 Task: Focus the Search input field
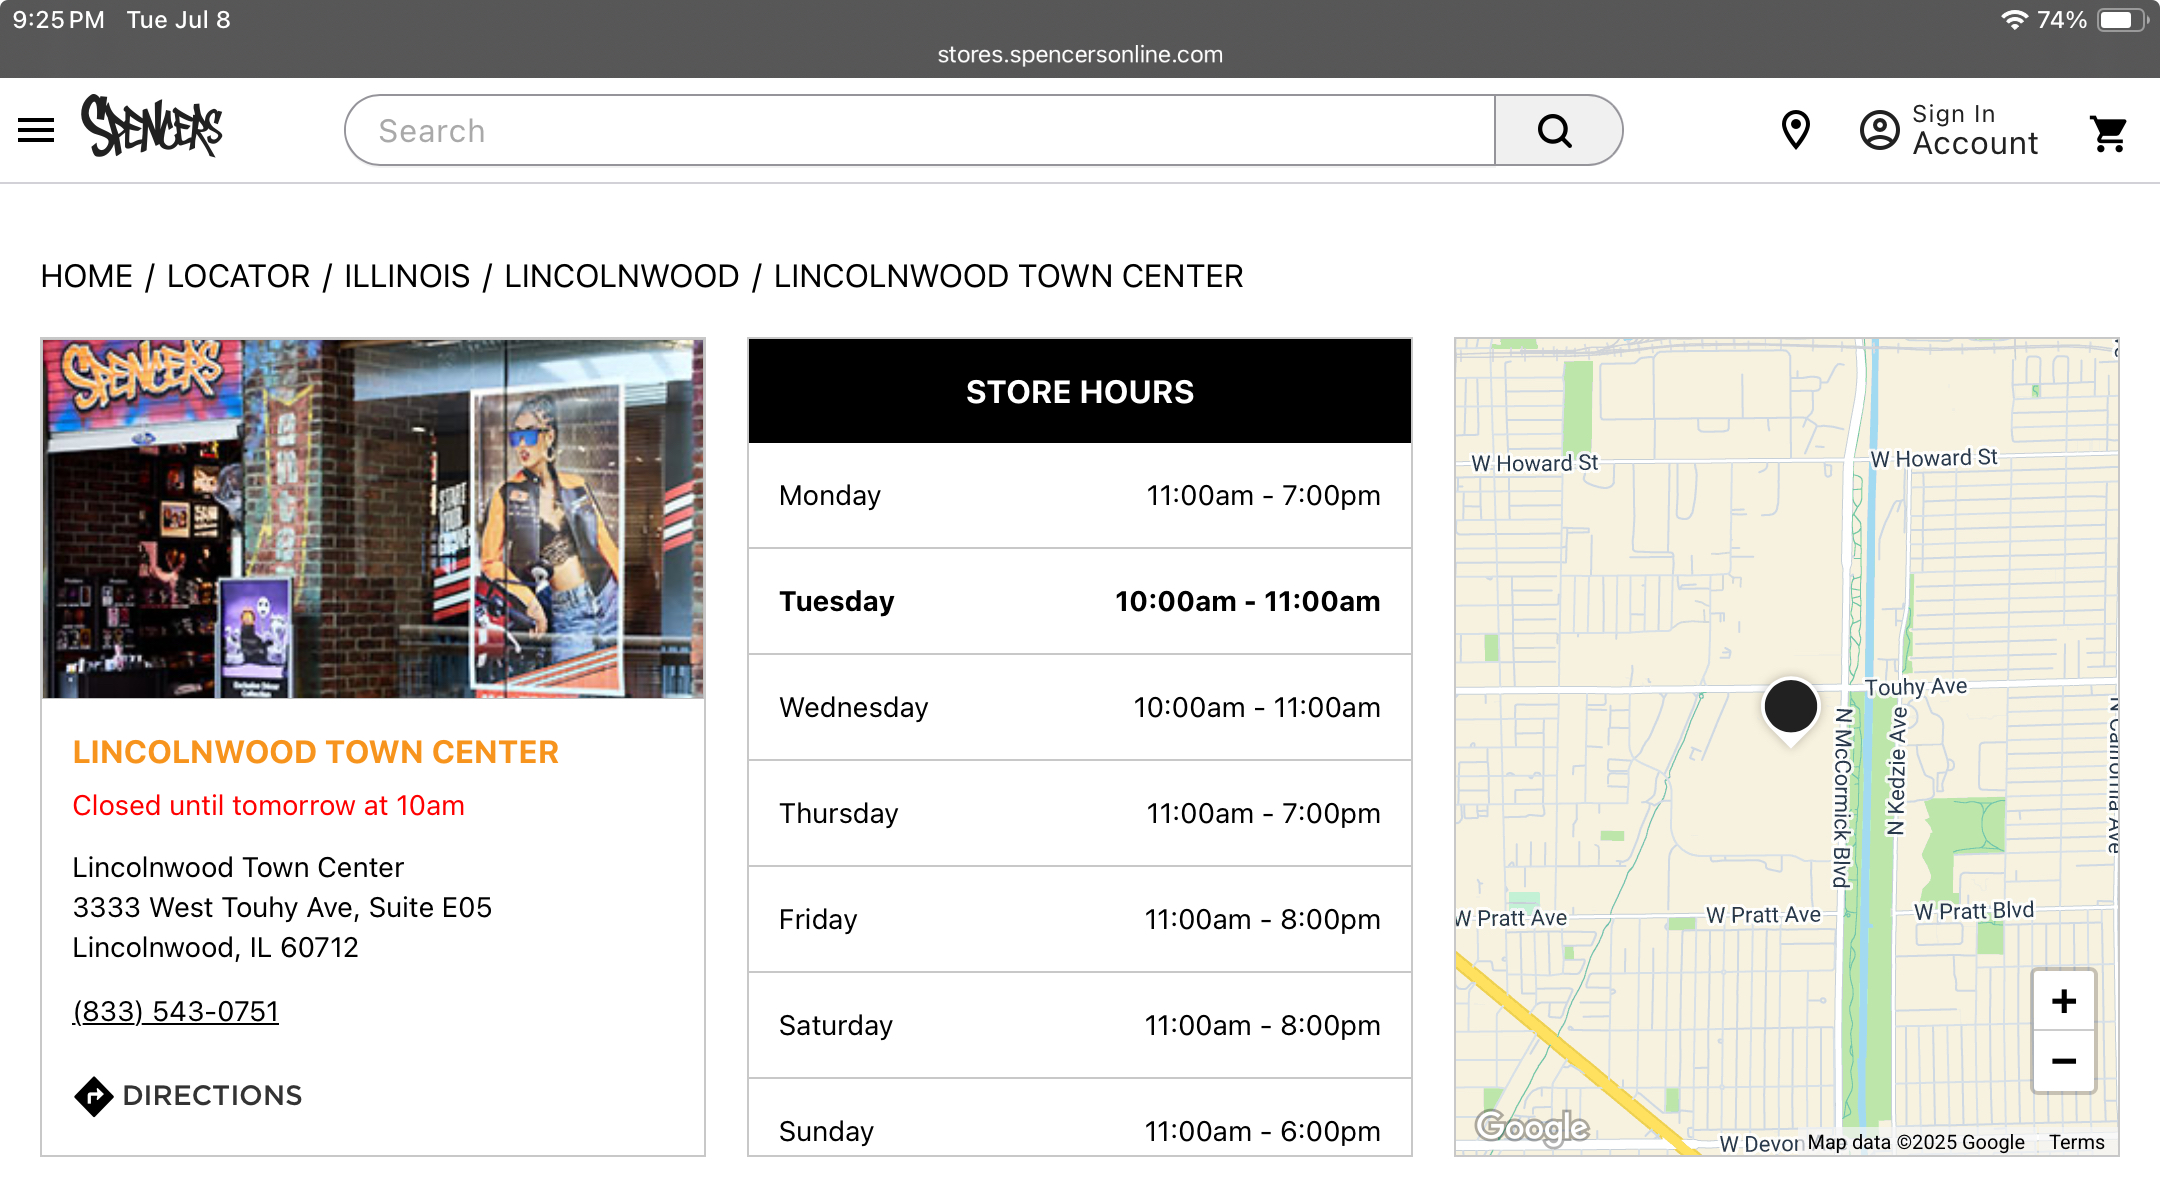tap(920, 131)
